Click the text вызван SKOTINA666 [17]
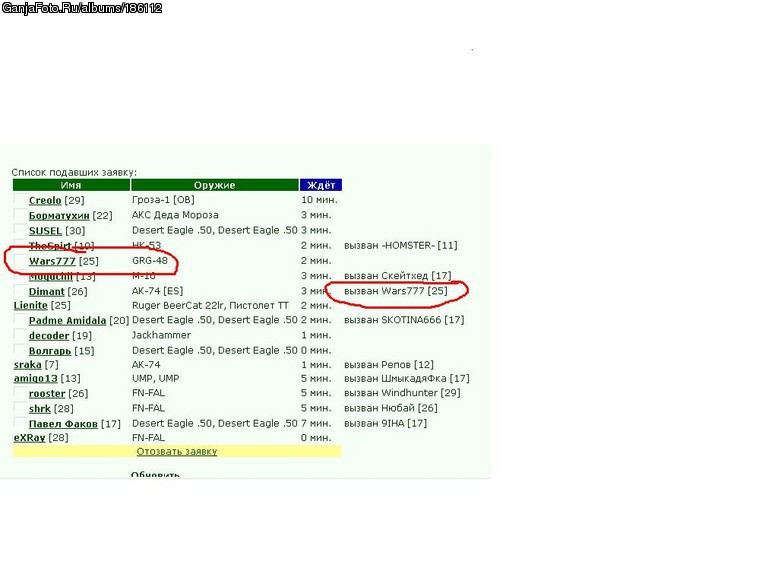The image size is (778, 584). pyautogui.click(x=404, y=320)
